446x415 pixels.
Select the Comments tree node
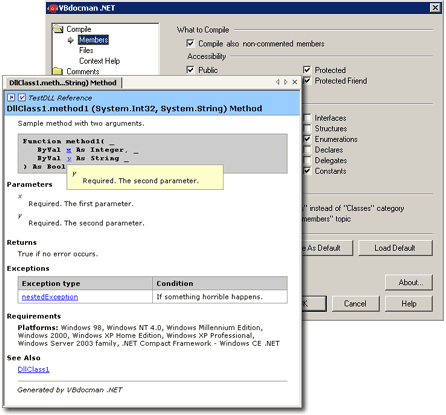[83, 71]
